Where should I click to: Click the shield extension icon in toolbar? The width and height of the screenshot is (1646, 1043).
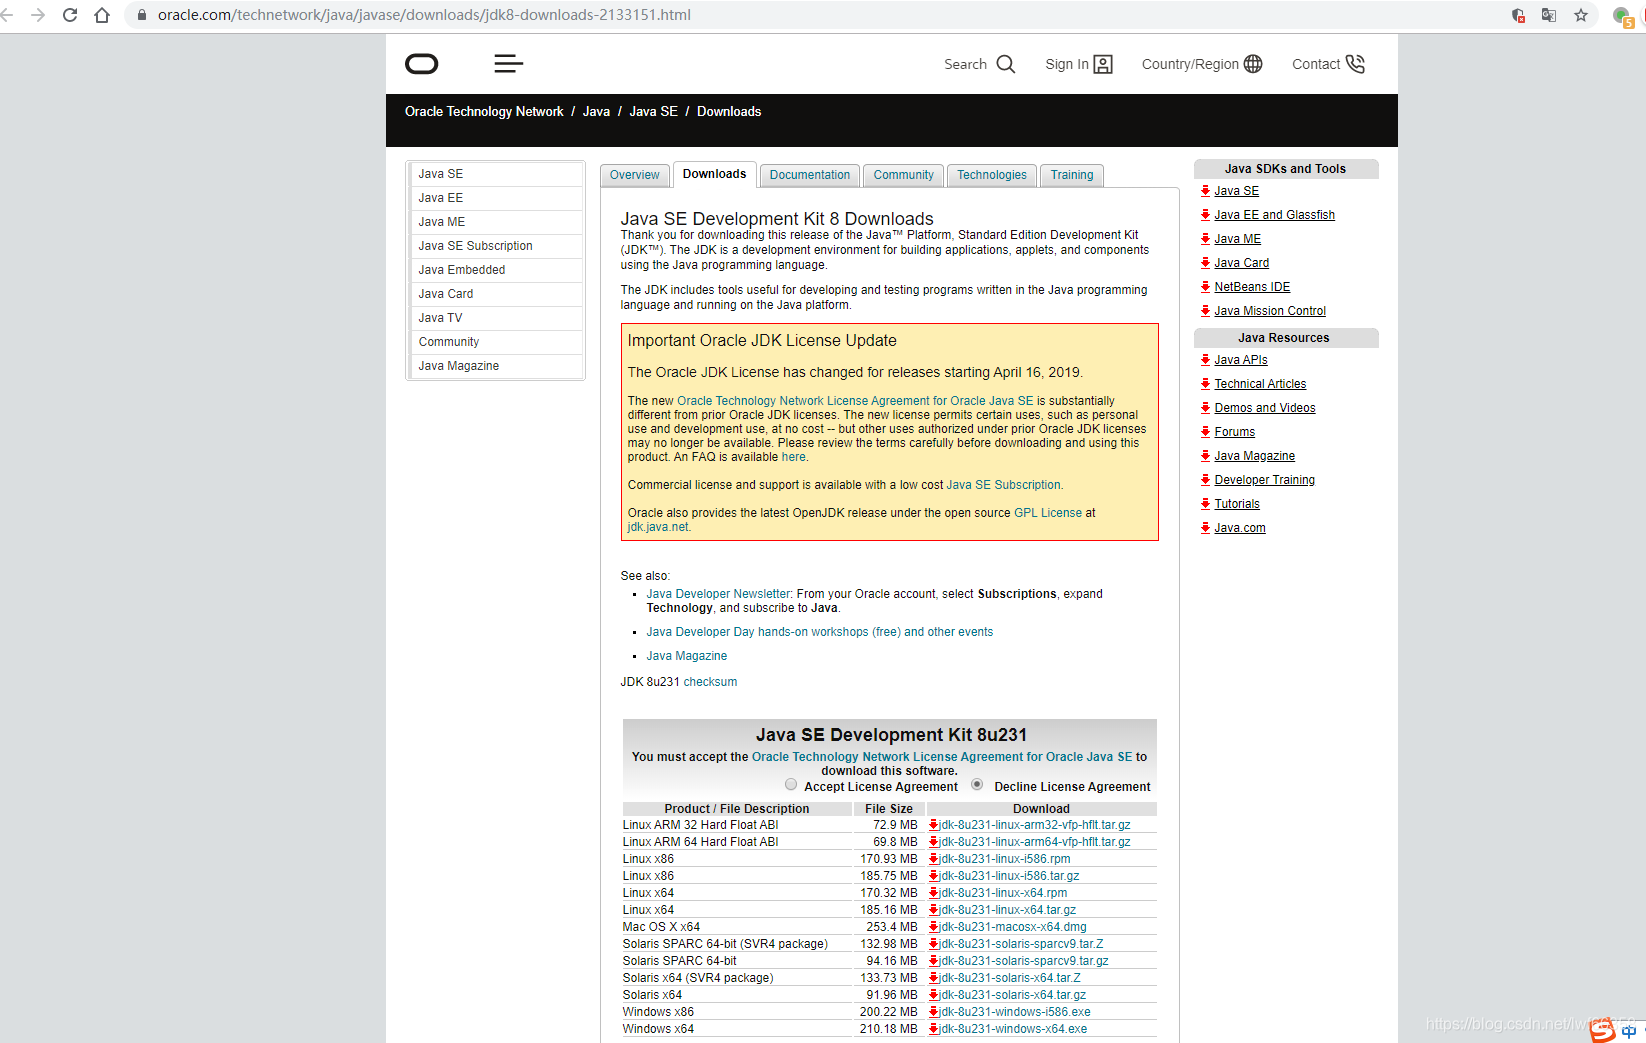tap(1518, 15)
